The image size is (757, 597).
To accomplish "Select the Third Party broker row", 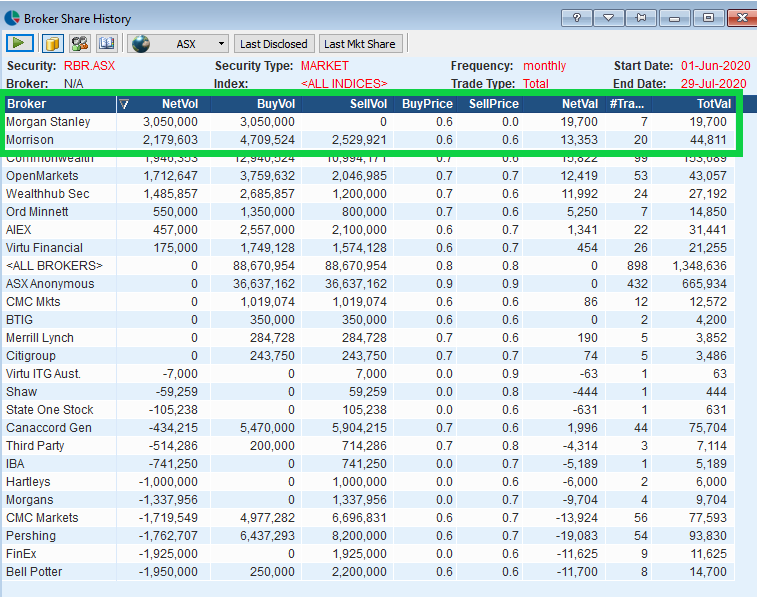I will pos(369,445).
